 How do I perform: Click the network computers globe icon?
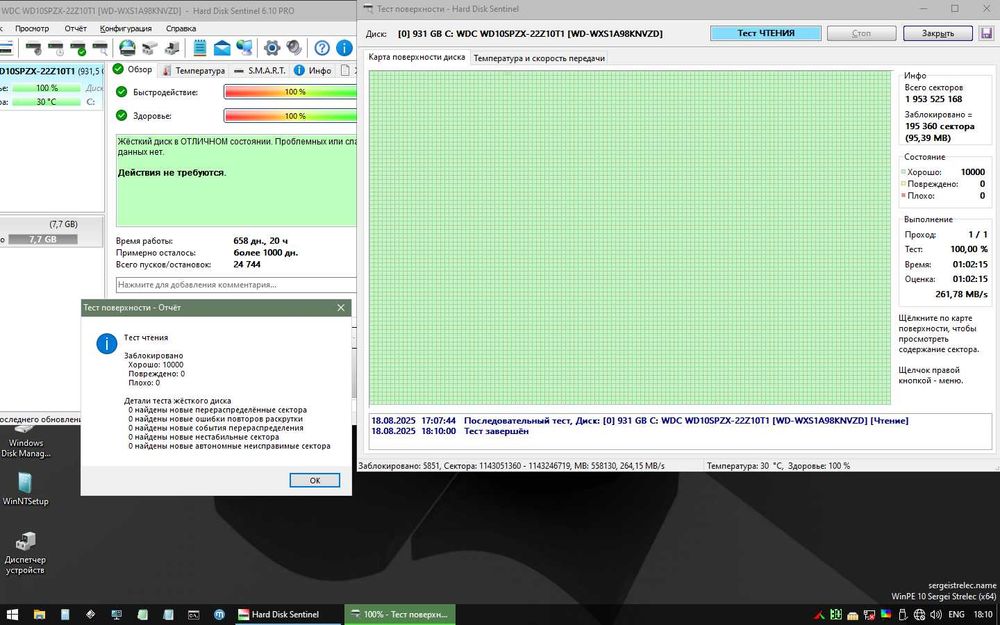[244, 48]
